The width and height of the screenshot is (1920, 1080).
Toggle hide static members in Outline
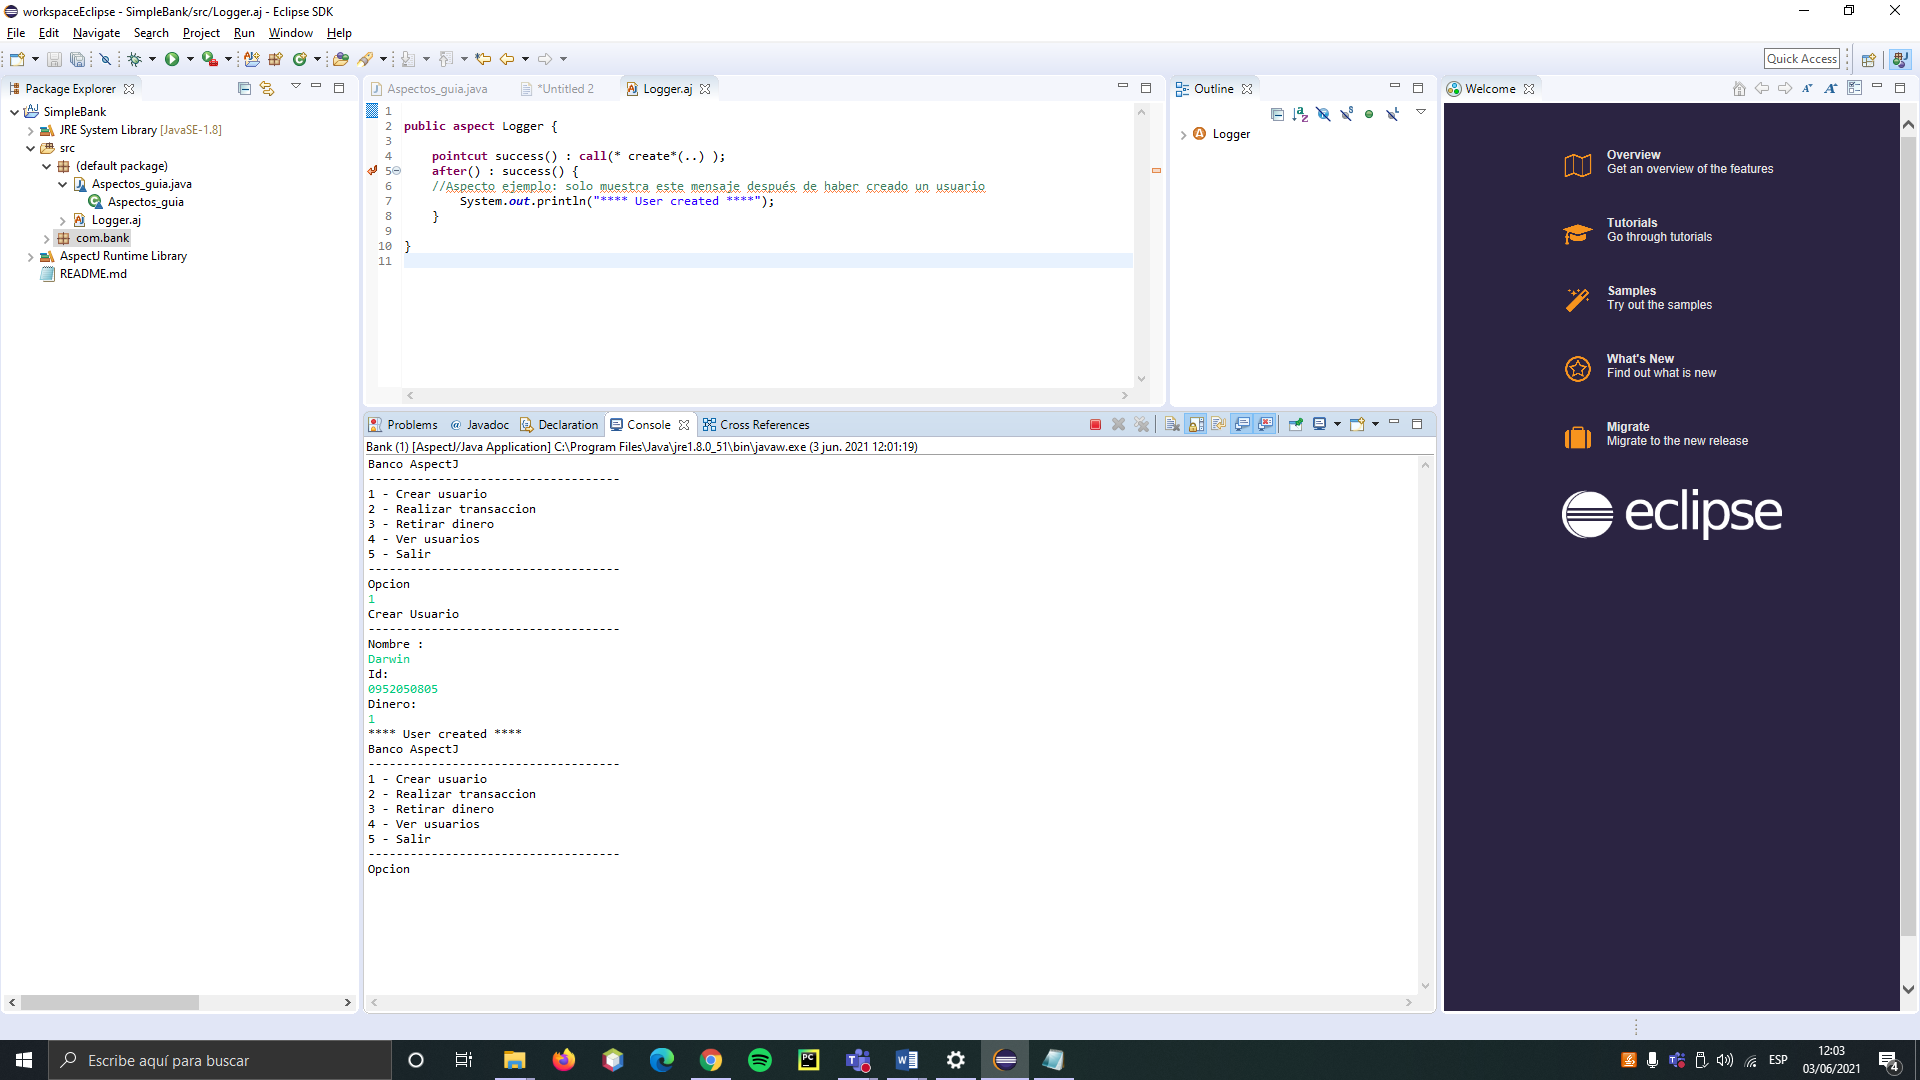click(1348, 114)
